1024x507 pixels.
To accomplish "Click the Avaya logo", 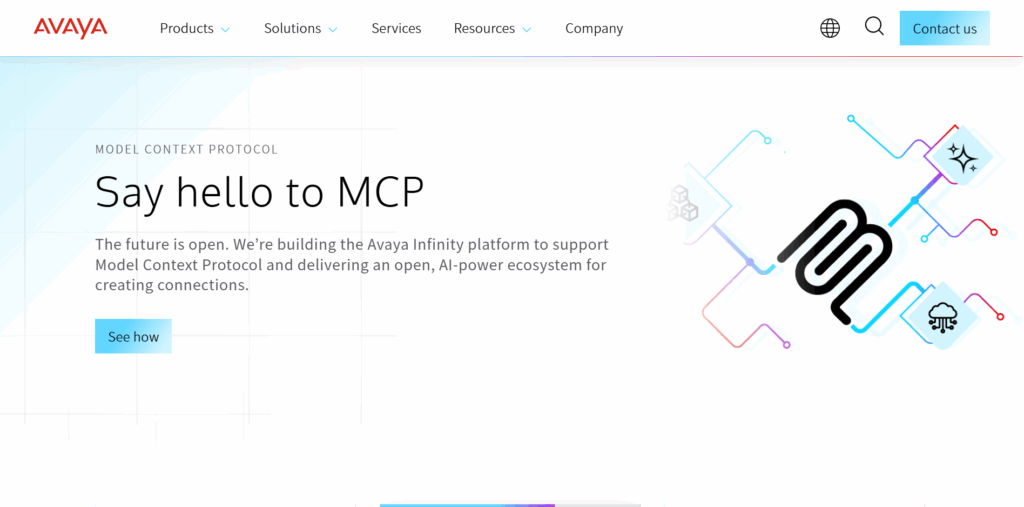I will pos(71,28).
